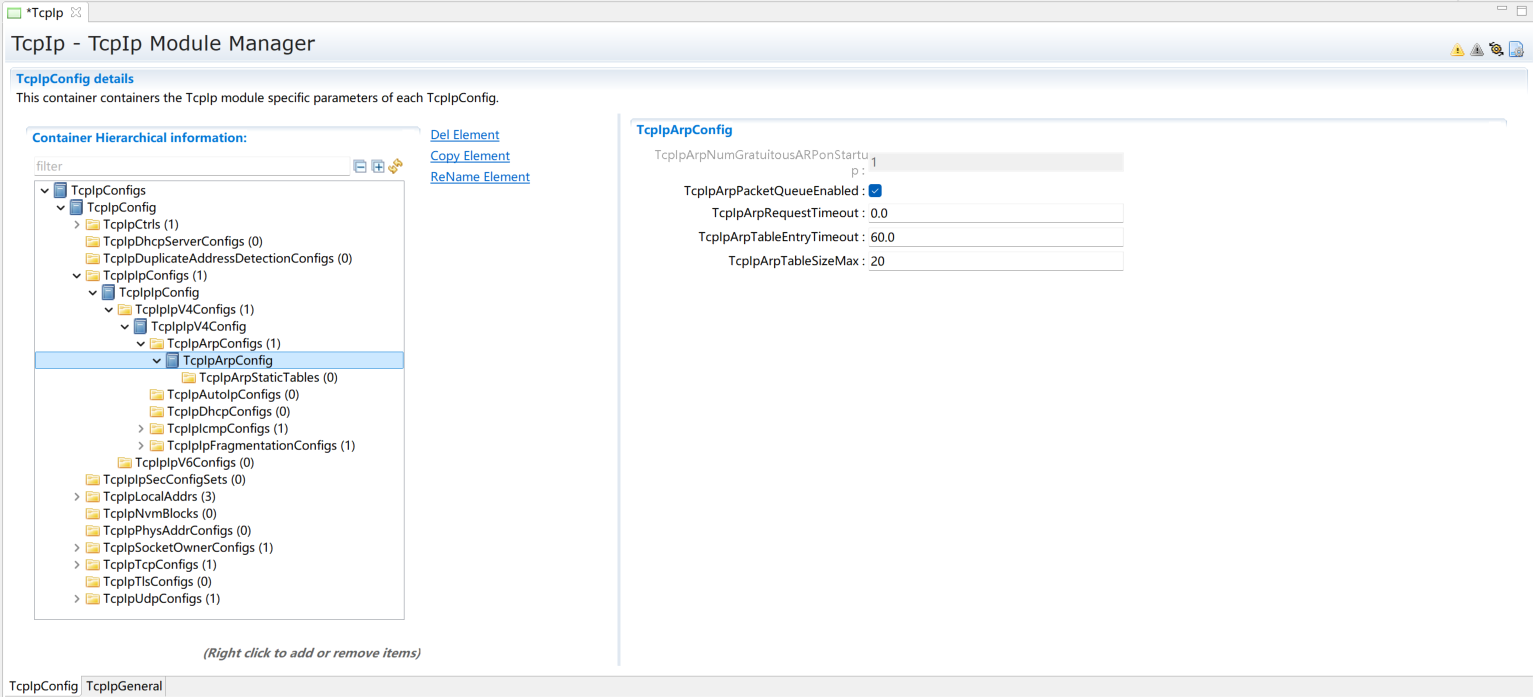This screenshot has height=697, width=1533.
Task: Select the TcpIpConfig bottom tab
Action: click(43, 686)
